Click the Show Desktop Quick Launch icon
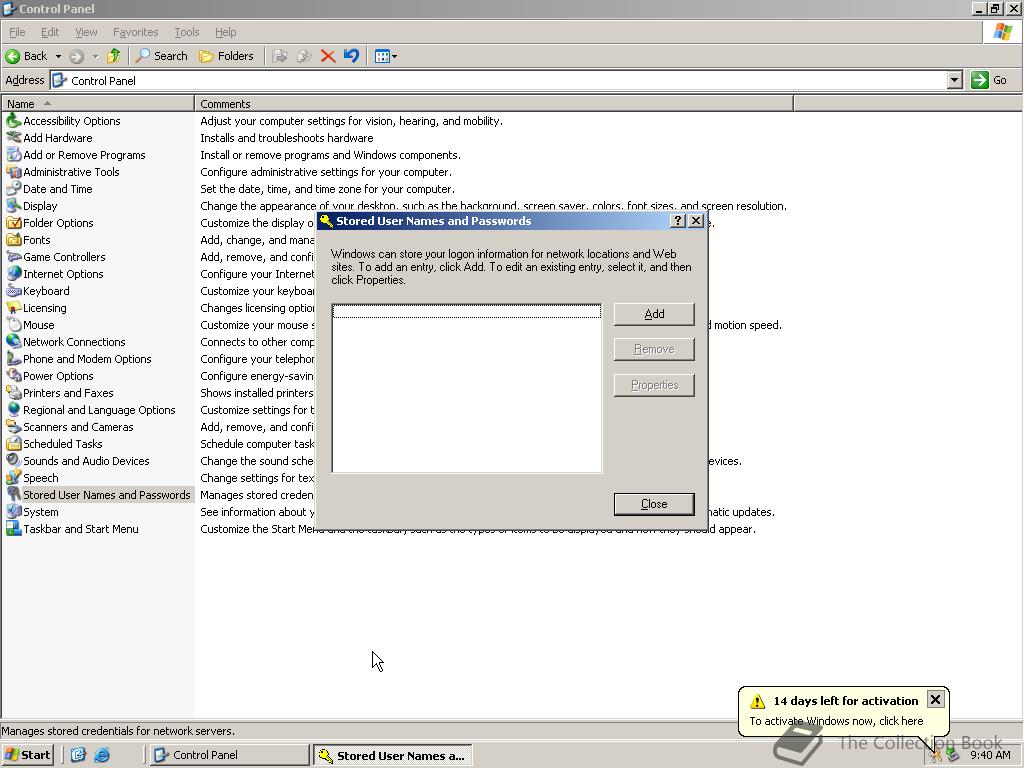The height and width of the screenshot is (768, 1024). [x=78, y=755]
